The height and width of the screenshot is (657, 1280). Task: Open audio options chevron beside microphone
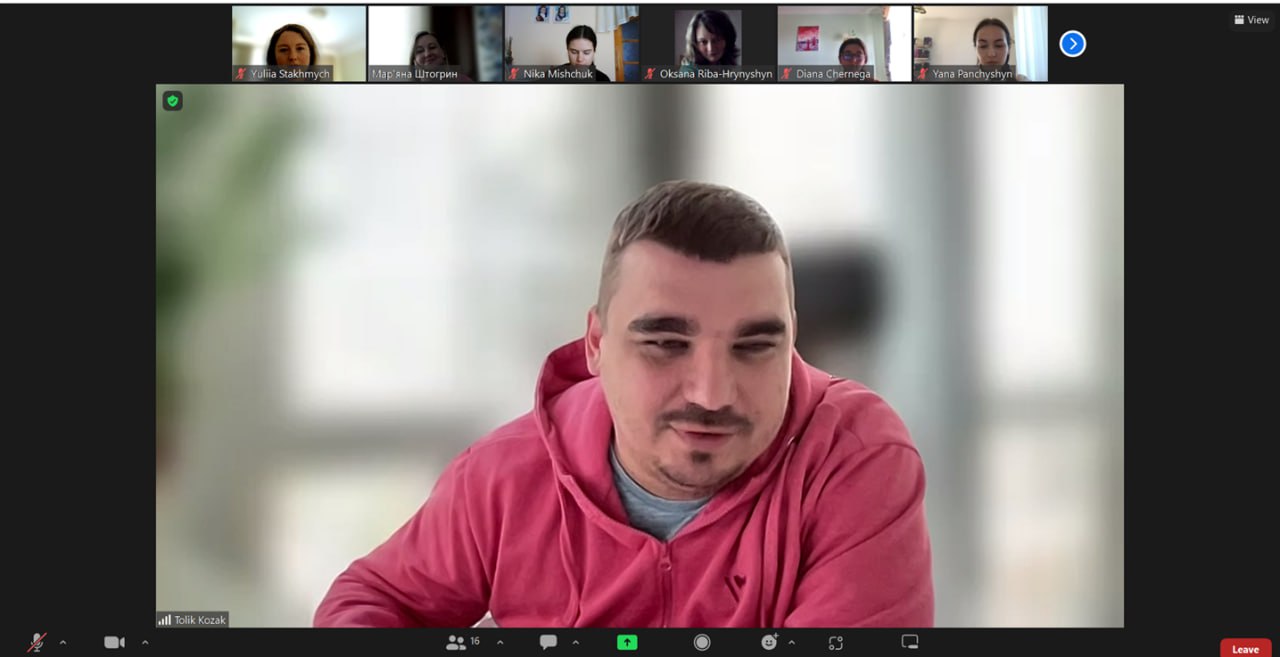[x=63, y=643]
